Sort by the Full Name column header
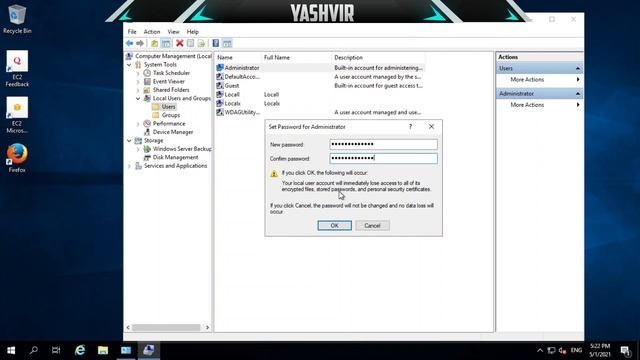Screen dimensions: 640x360 296,58
